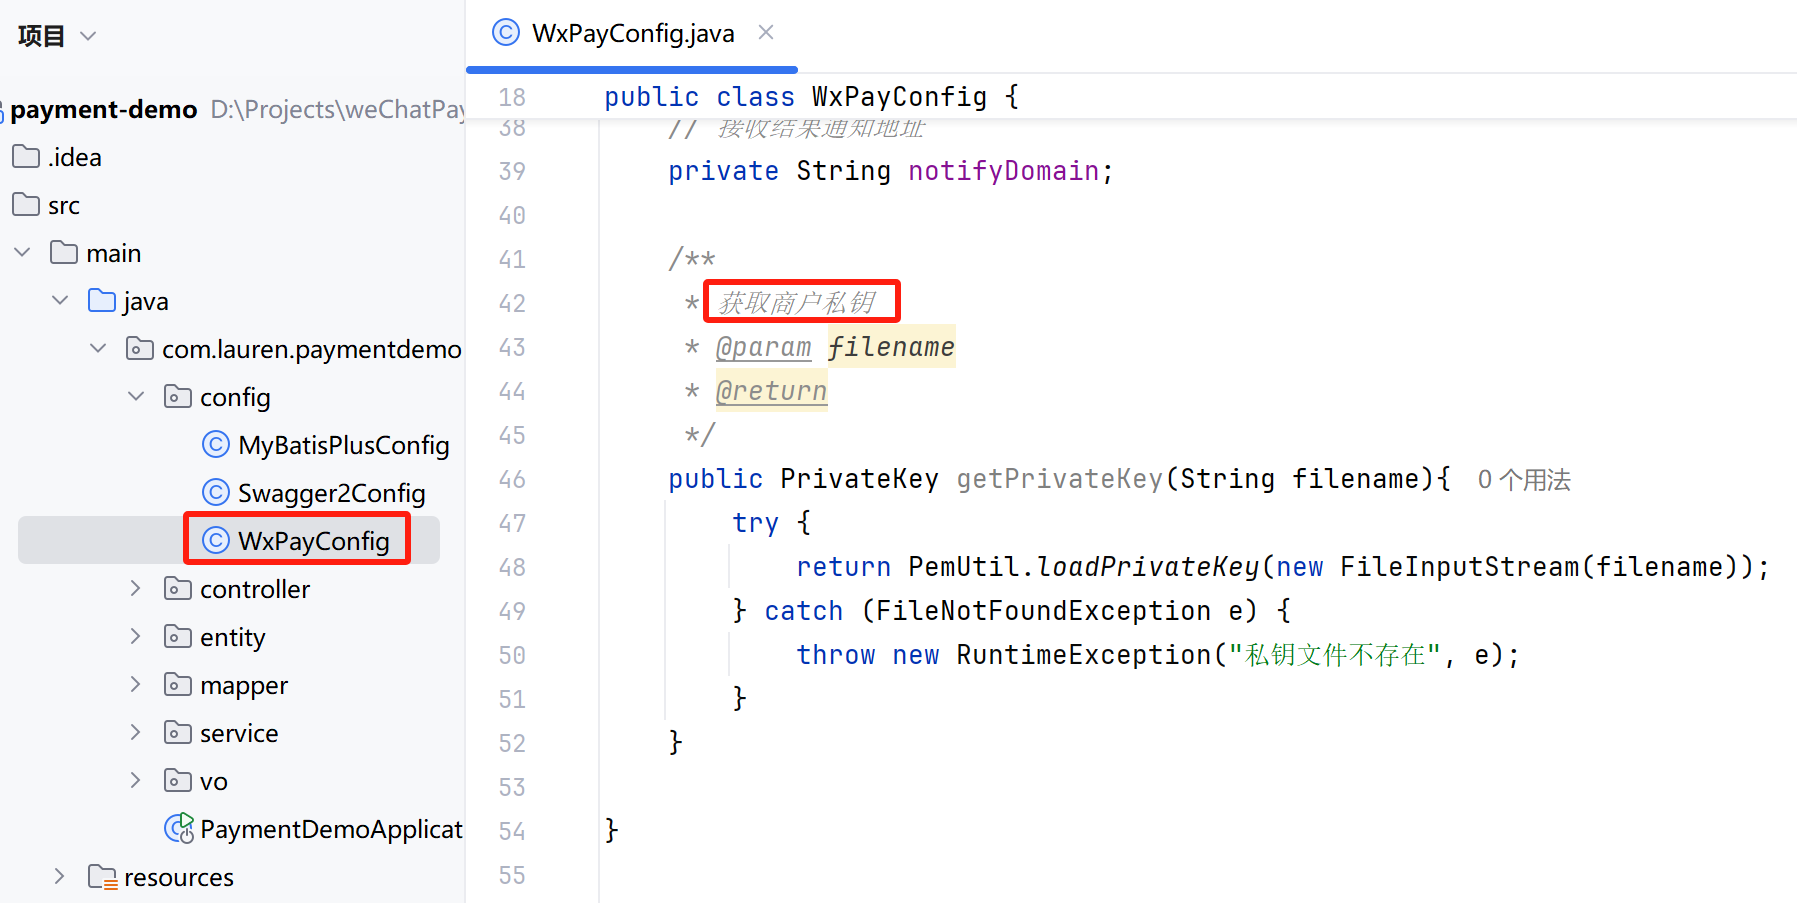This screenshot has width=1797, height=903.
Task: Click the PaymentDemoApplication Spring Boot icon
Action: [x=178, y=828]
